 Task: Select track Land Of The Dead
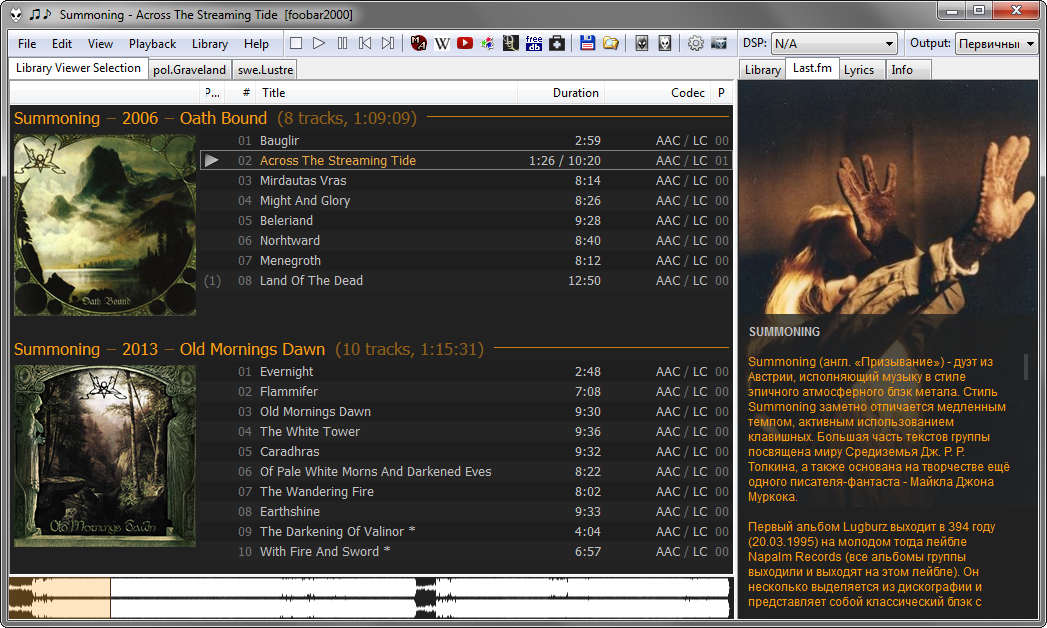tap(466, 281)
